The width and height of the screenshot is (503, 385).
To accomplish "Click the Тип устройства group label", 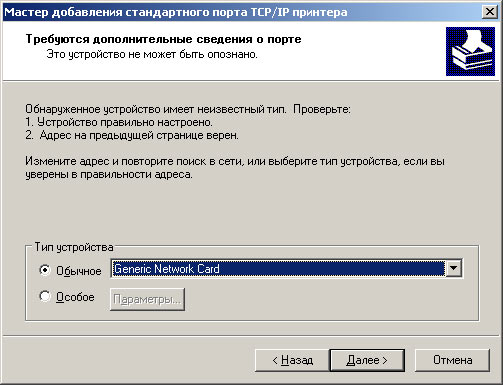I will (x=74, y=247).
